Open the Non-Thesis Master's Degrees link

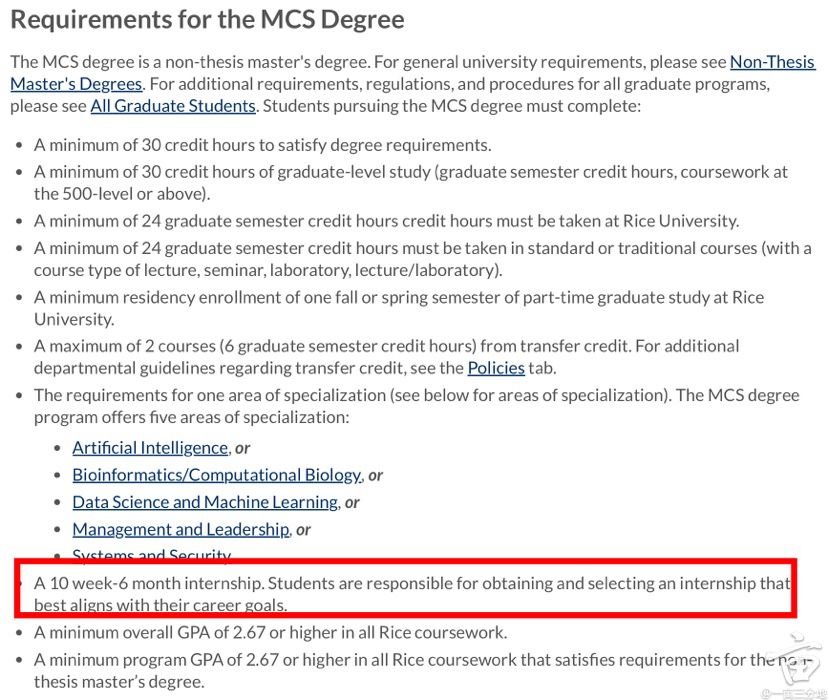click(x=771, y=62)
